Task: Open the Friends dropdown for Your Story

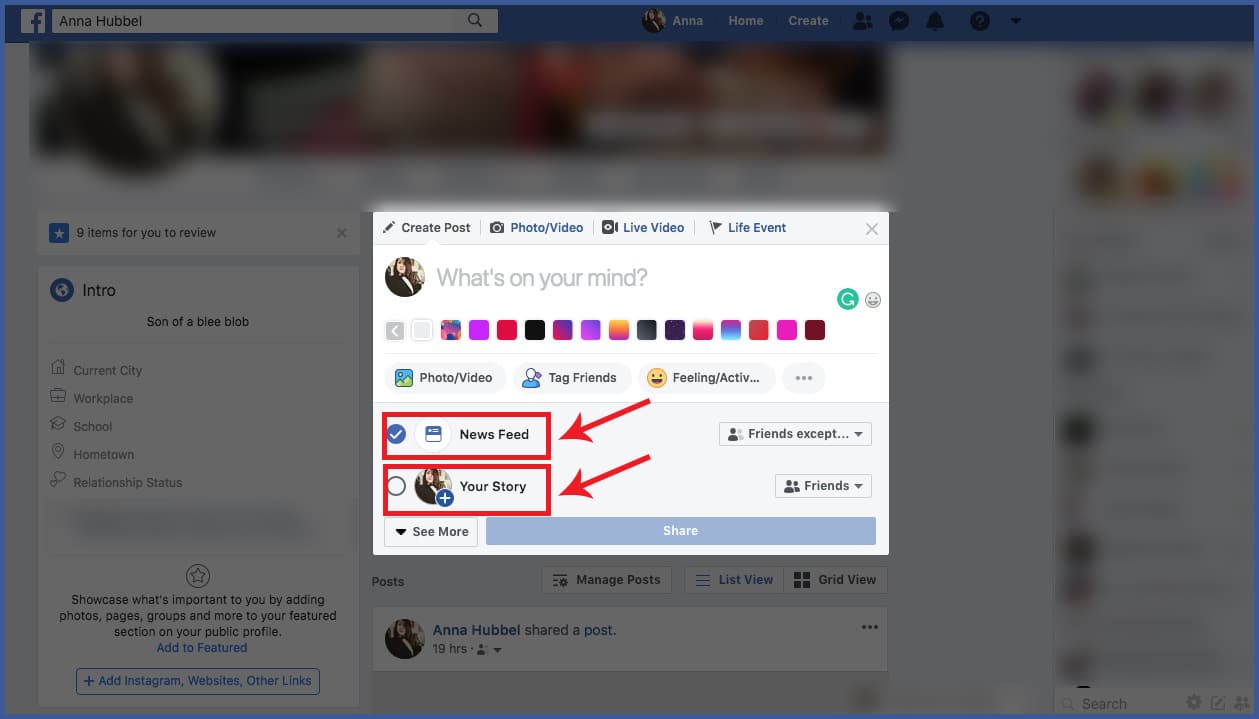Action: click(823, 486)
